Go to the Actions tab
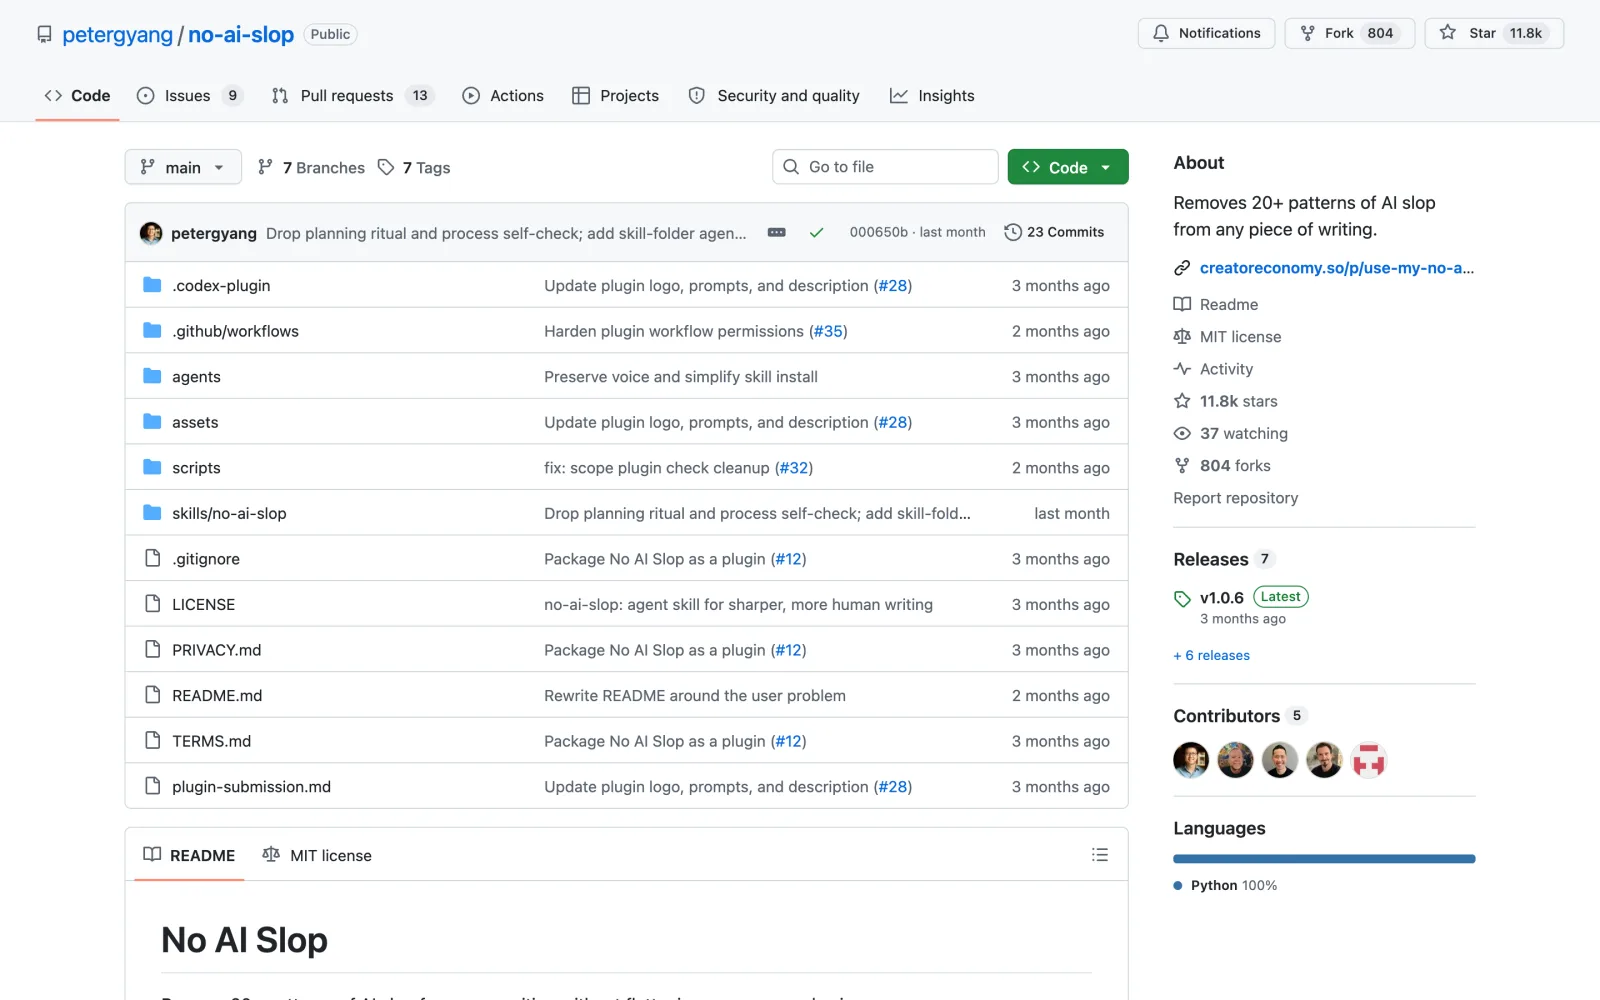Image resolution: width=1600 pixels, height=1000 pixels. (503, 96)
